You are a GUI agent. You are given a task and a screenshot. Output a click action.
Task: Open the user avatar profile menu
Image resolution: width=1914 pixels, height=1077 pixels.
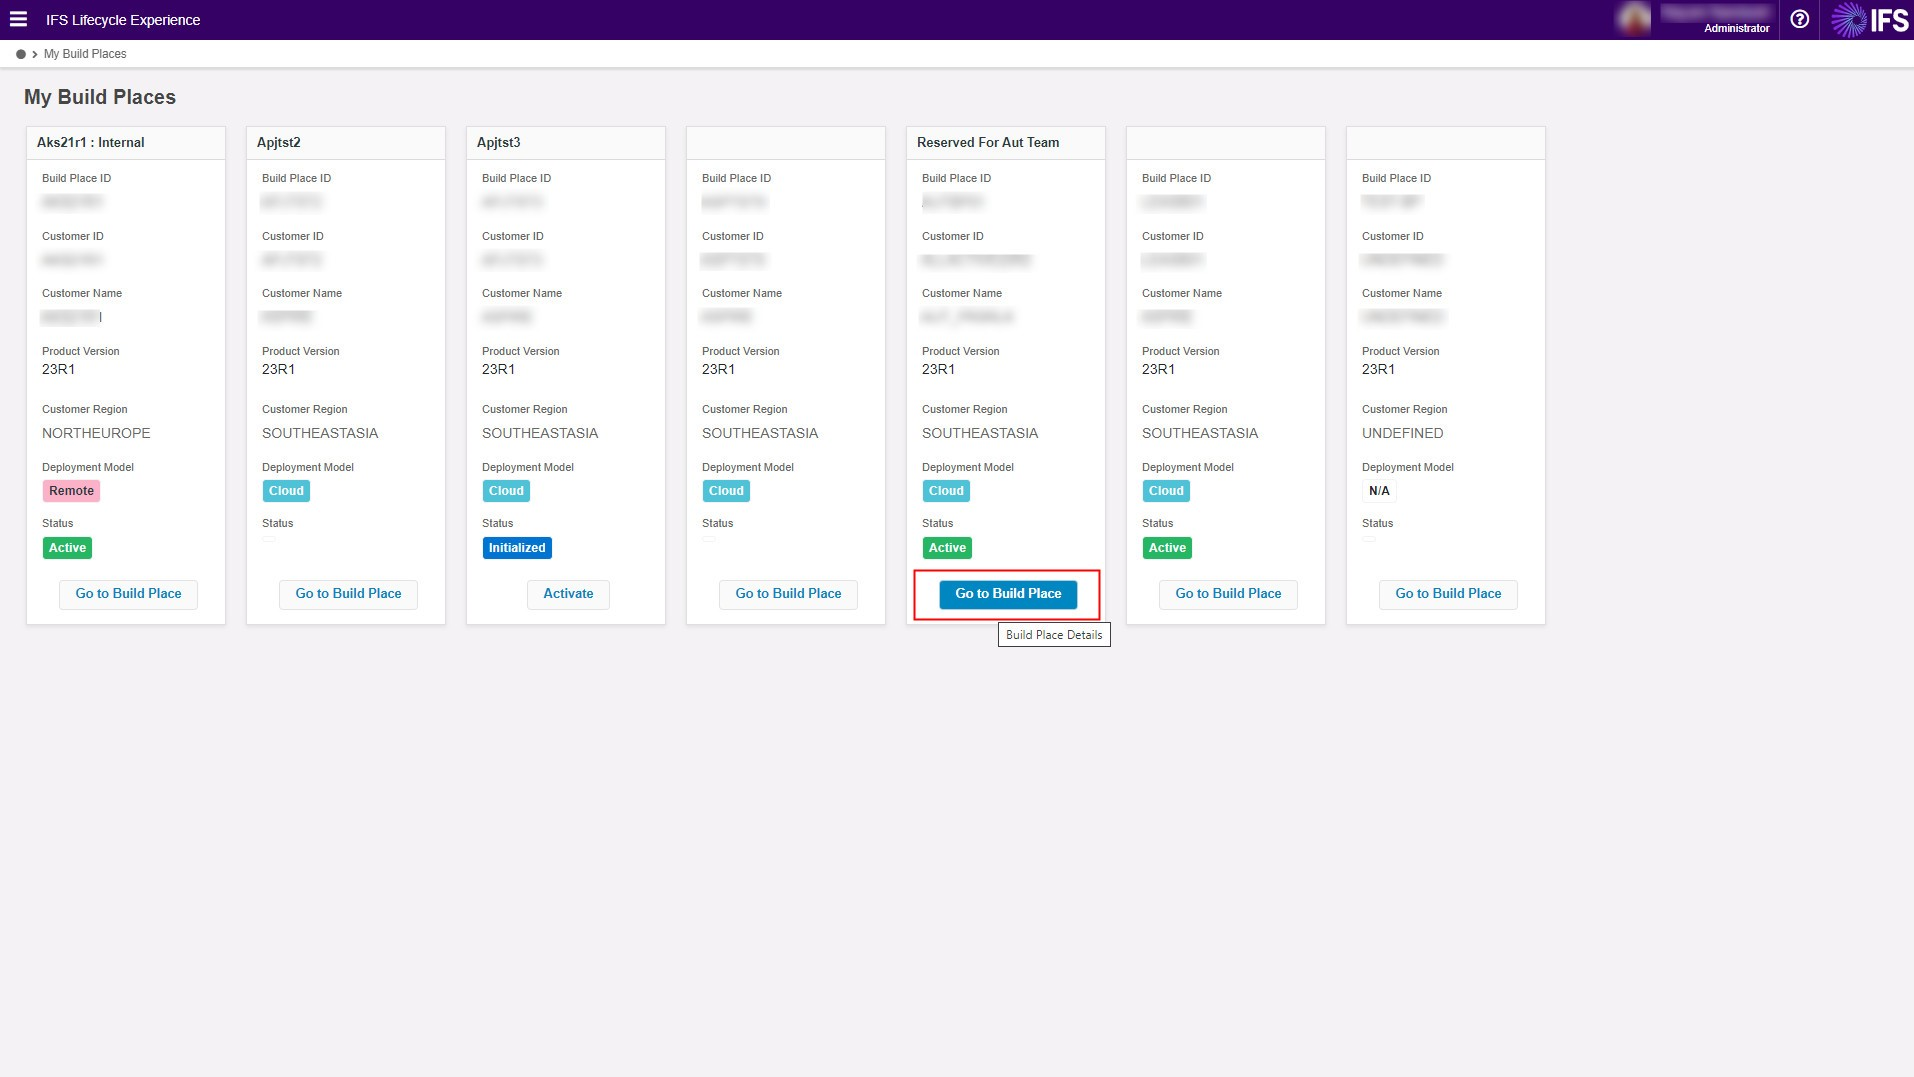click(1634, 19)
